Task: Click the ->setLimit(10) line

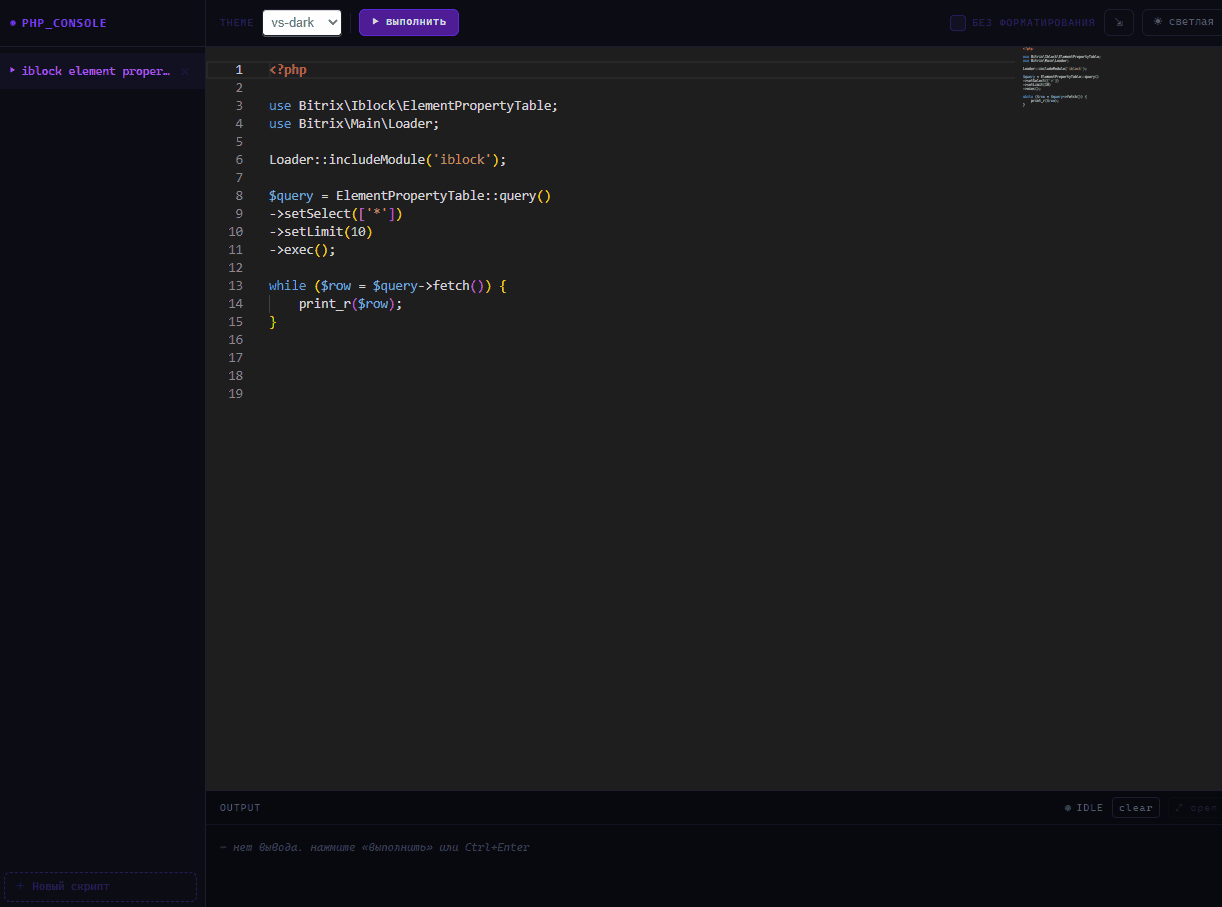Action: tap(321, 232)
